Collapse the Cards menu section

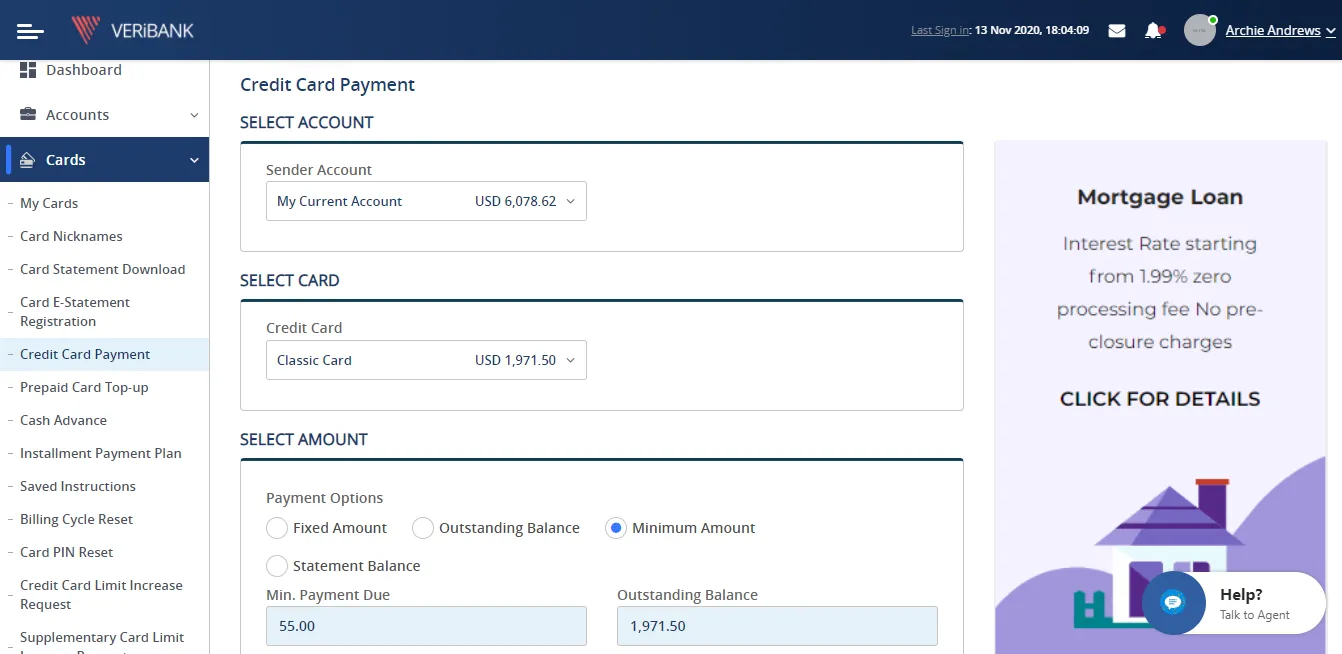pyautogui.click(x=194, y=160)
